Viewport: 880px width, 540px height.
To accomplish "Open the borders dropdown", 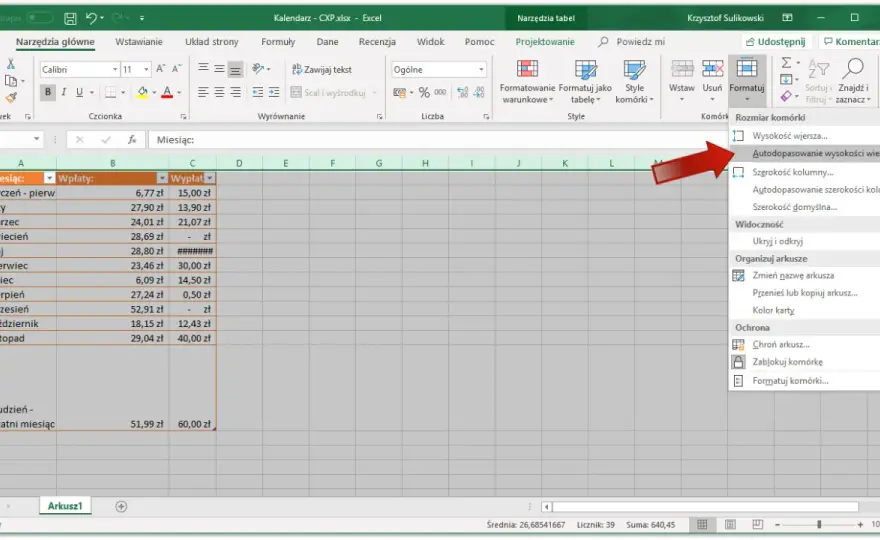I will click(123, 93).
